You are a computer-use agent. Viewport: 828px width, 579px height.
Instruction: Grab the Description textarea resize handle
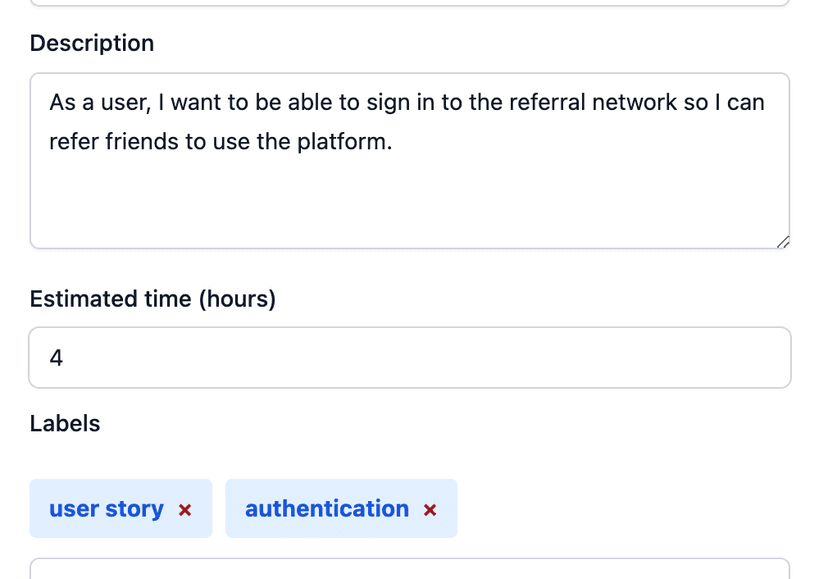(x=783, y=241)
